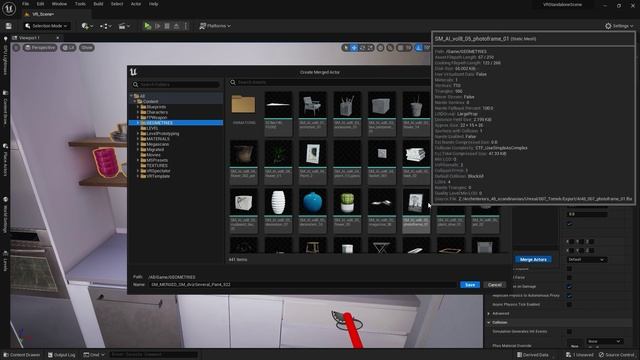
Task: Expand the GEOMETRIES folder arrow
Action: [138, 123]
